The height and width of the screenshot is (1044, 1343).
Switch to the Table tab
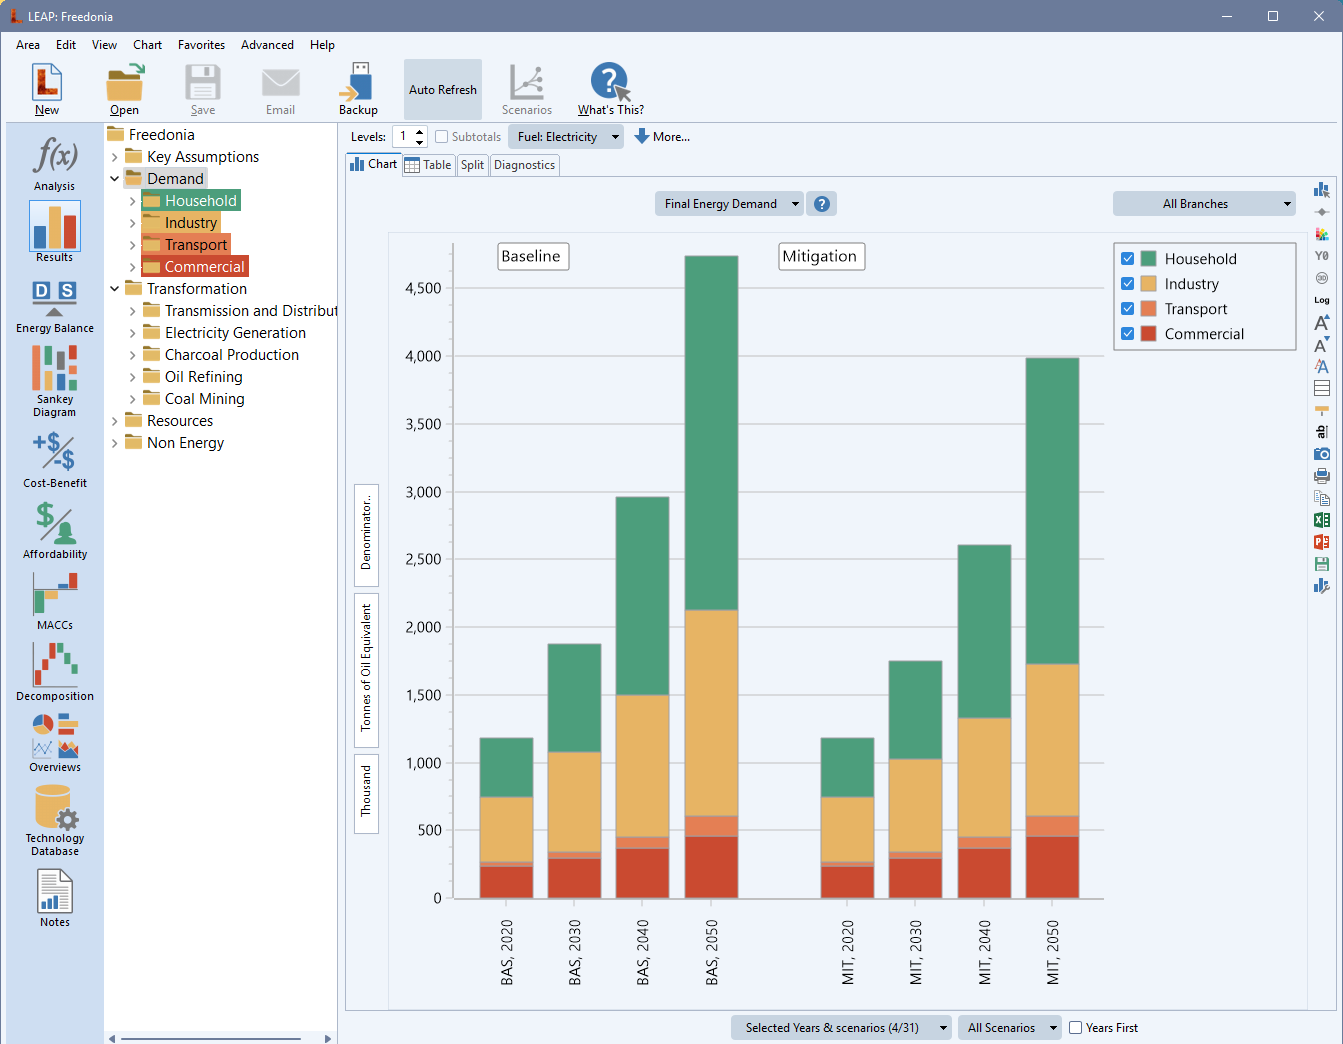point(428,165)
